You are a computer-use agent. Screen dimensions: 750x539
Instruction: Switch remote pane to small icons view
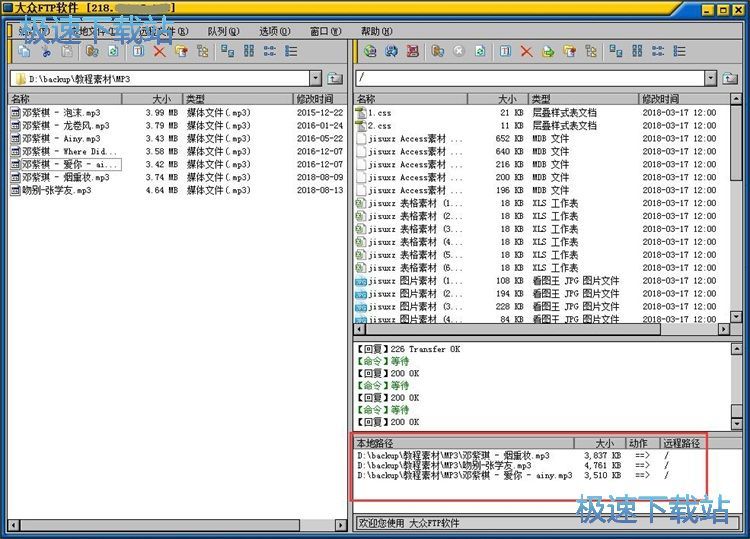[x=637, y=51]
